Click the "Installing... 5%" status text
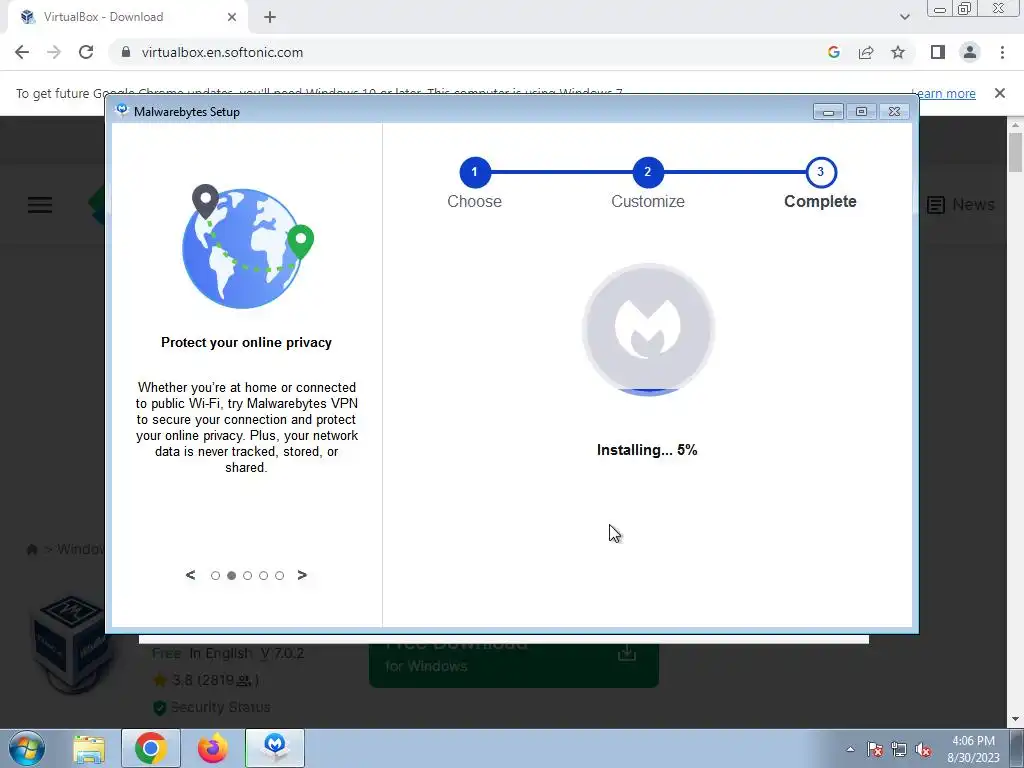1024x768 pixels. point(647,450)
